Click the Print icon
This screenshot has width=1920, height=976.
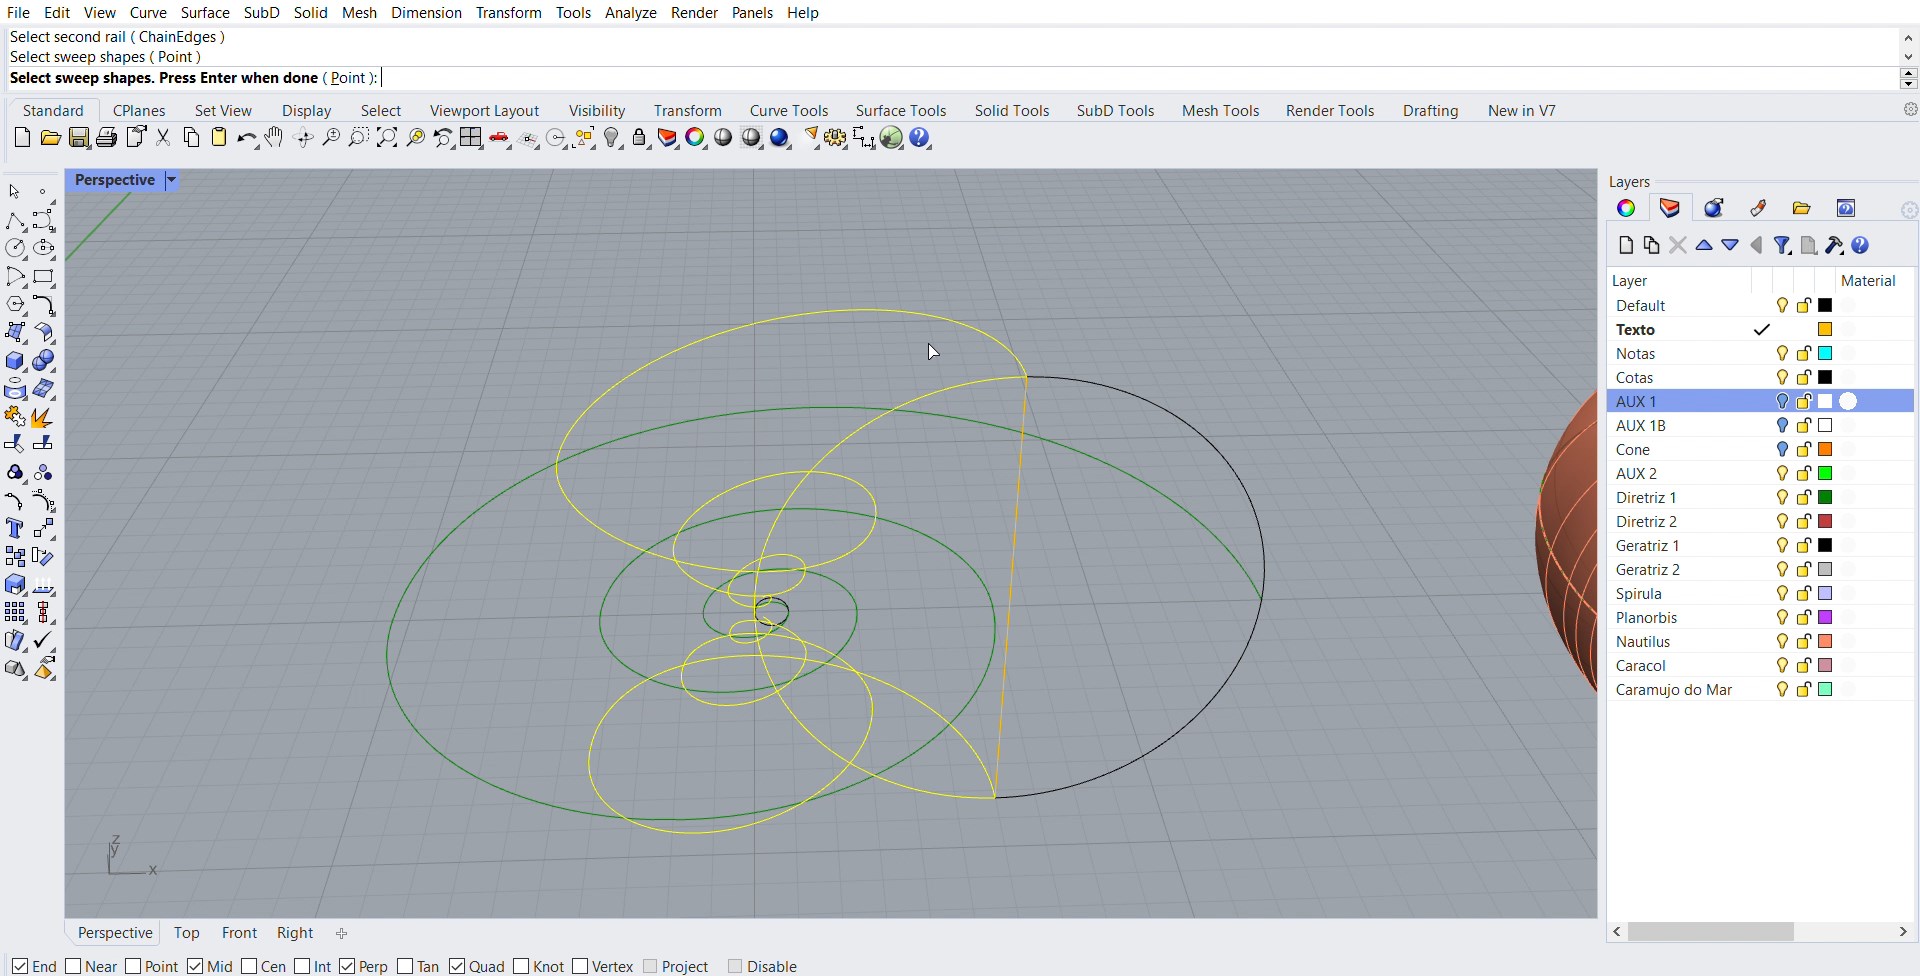click(106, 138)
